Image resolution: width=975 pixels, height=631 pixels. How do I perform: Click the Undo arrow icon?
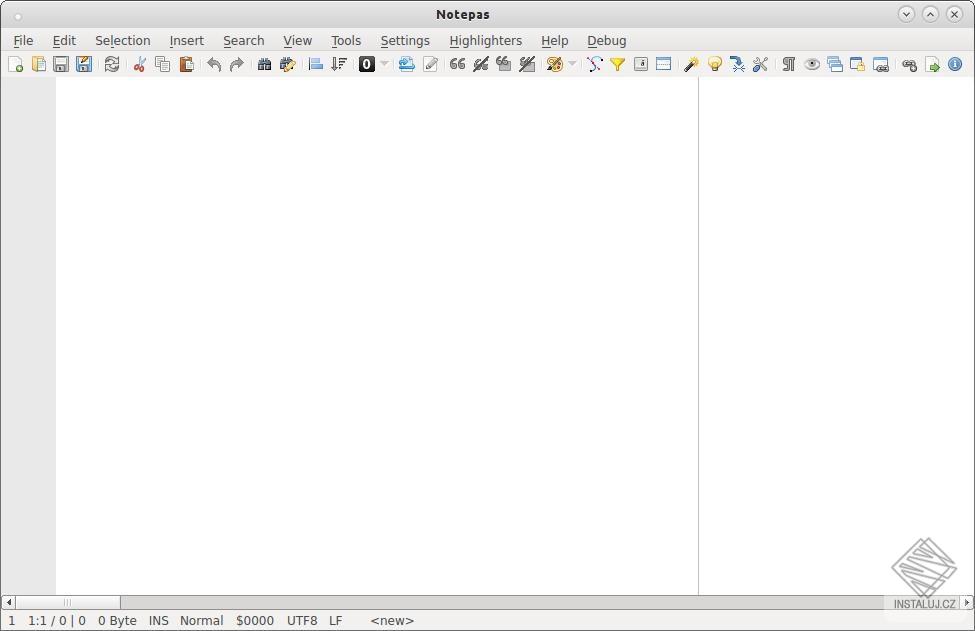(213, 64)
